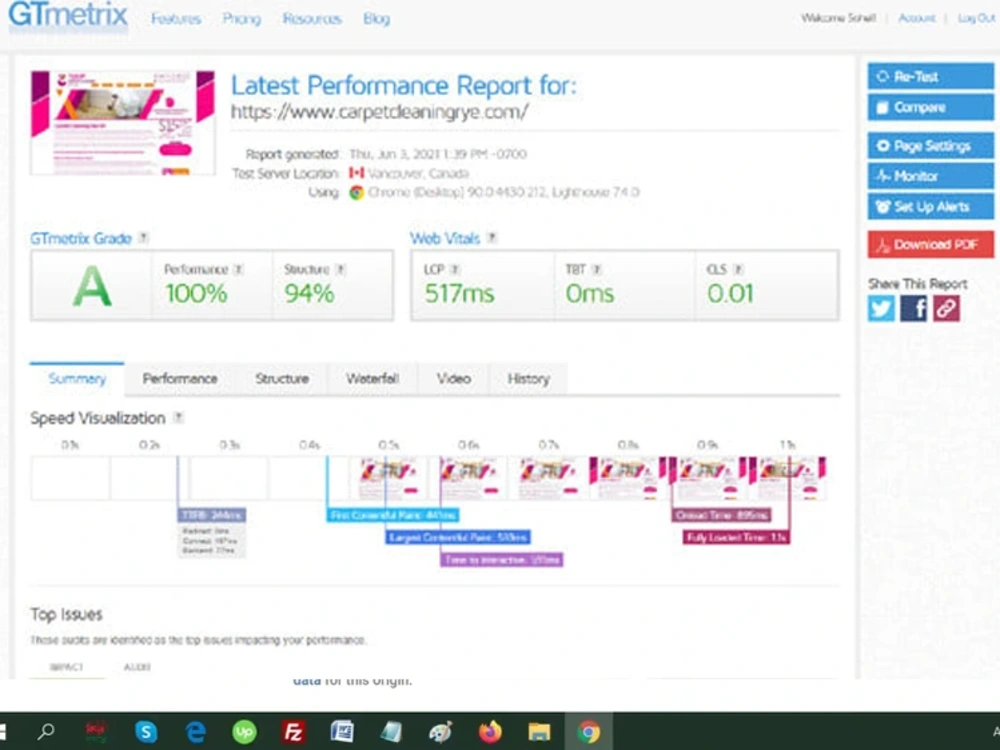
Task: Click the 517ms LCP value
Action: [x=459, y=294]
